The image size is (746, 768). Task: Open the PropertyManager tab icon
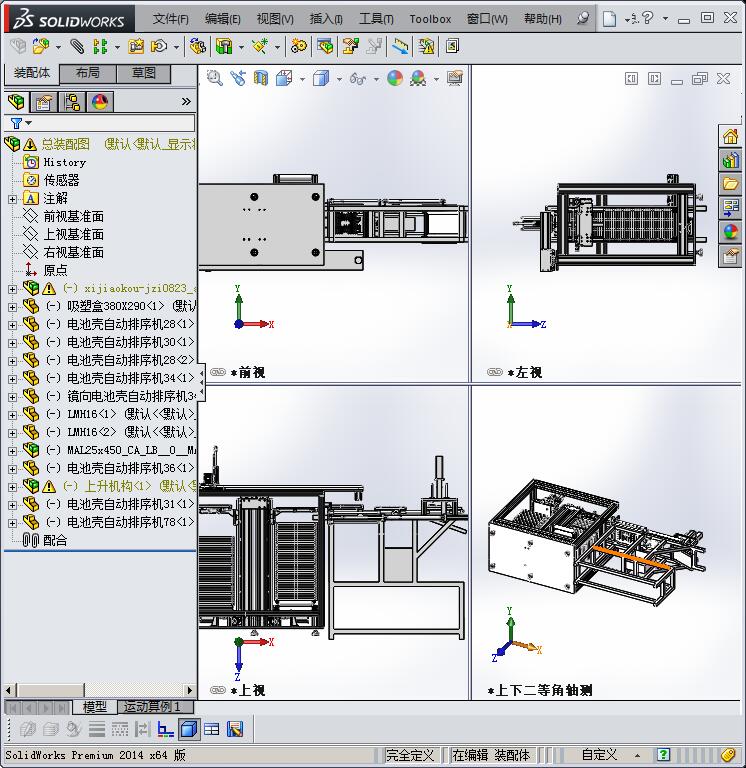tap(44, 102)
